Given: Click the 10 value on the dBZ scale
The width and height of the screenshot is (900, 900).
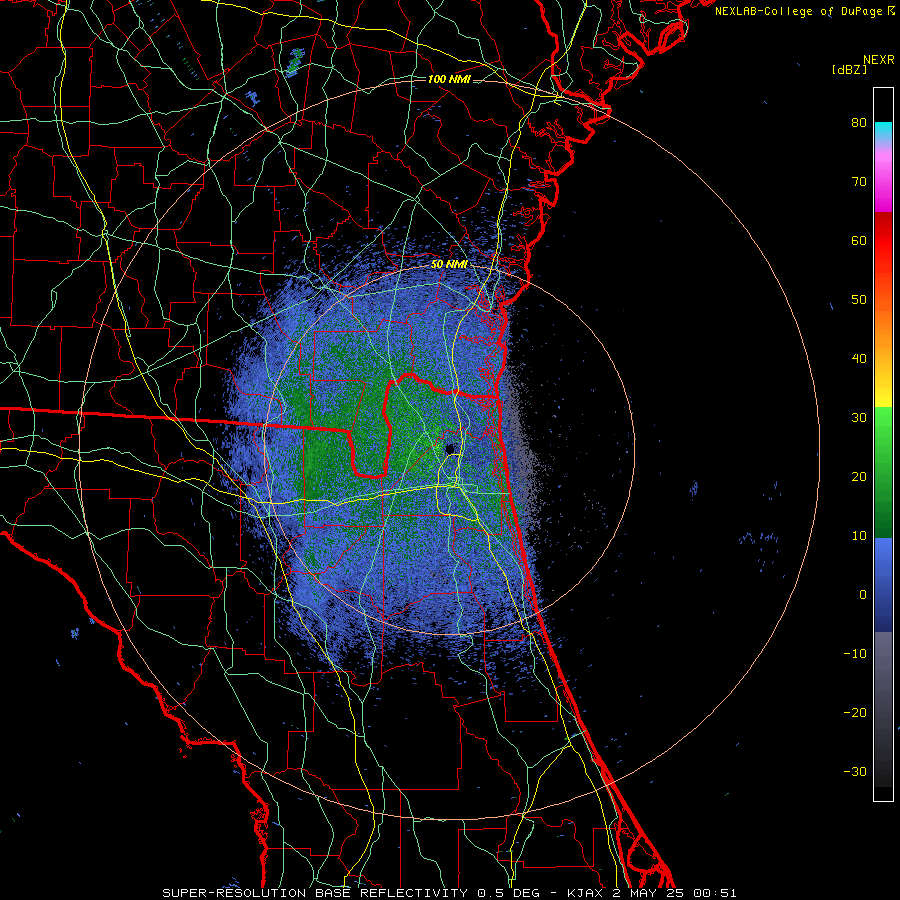Looking at the screenshot, I should click(x=859, y=536).
